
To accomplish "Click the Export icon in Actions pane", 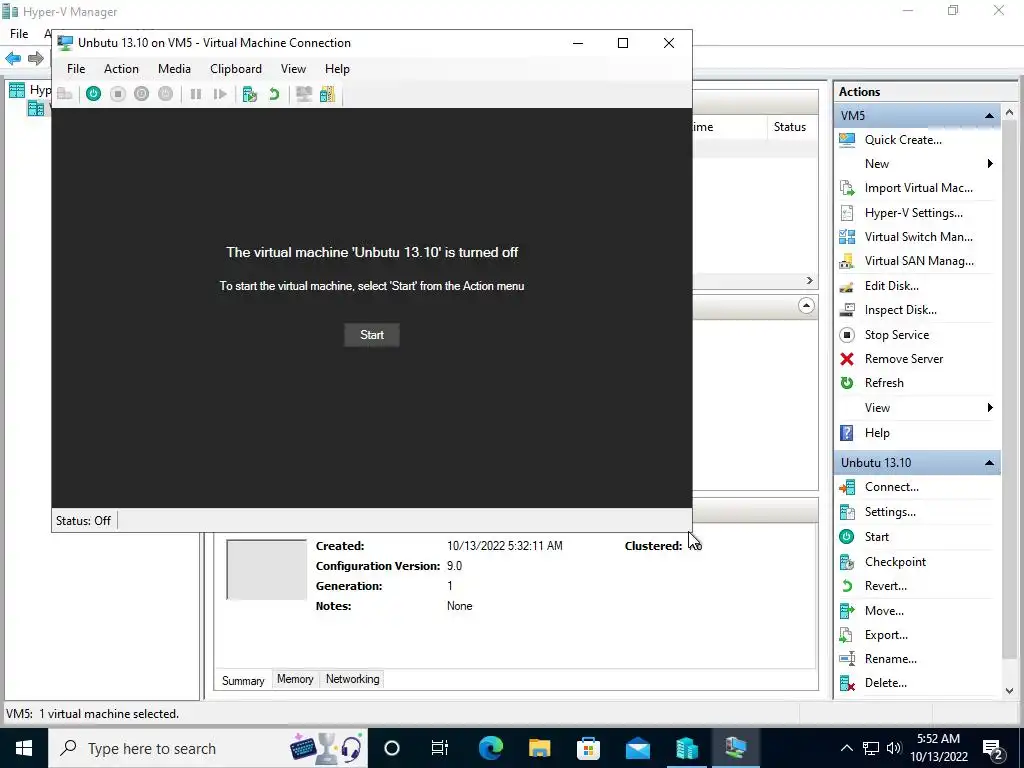I will pyautogui.click(x=847, y=635).
